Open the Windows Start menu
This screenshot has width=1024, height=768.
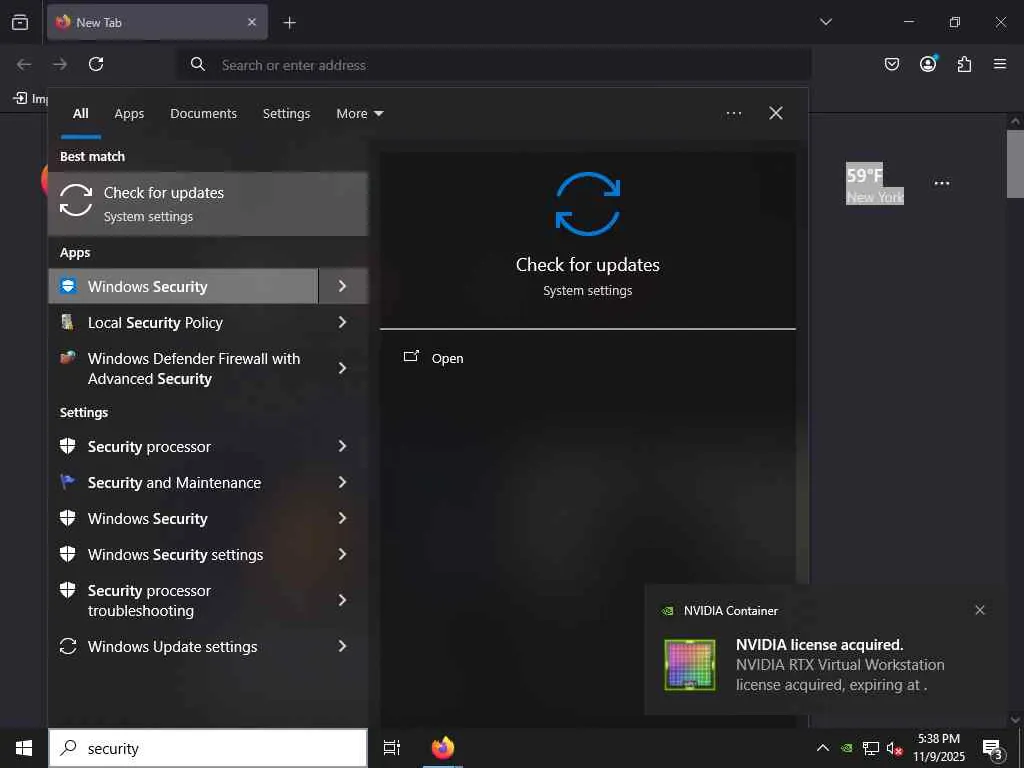tap(24, 748)
